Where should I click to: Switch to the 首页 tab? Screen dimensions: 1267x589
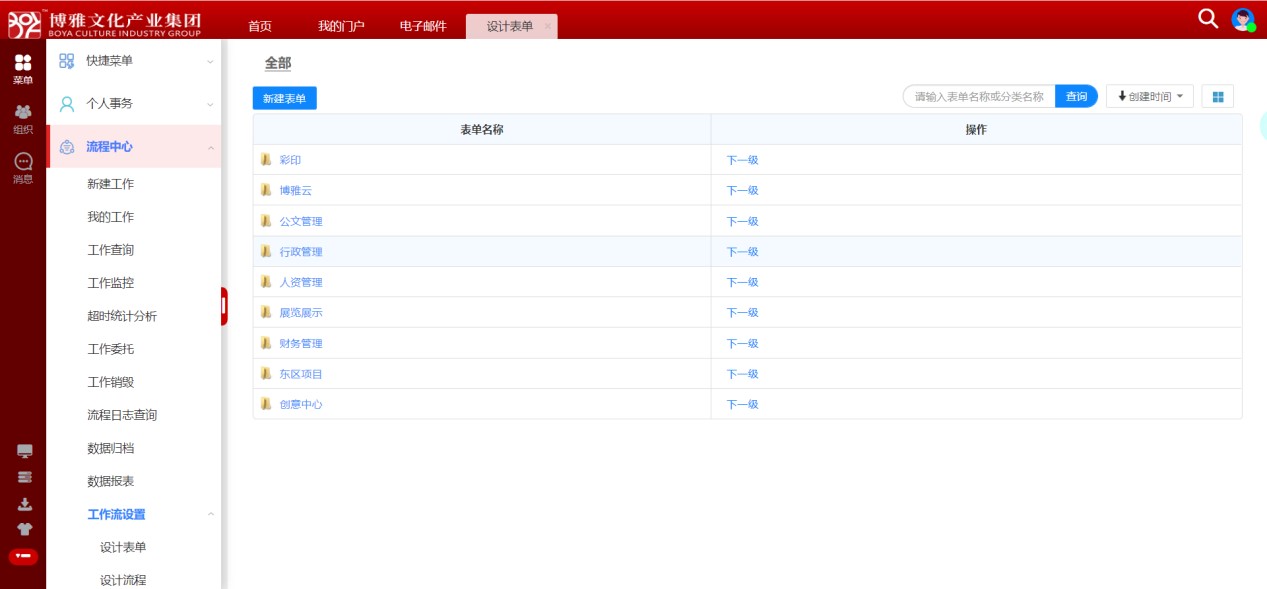click(x=259, y=26)
